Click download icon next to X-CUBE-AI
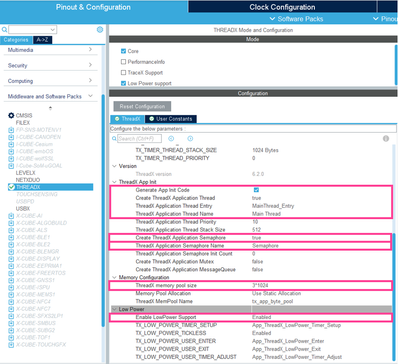The width and height of the screenshot is (399, 364). (11, 216)
